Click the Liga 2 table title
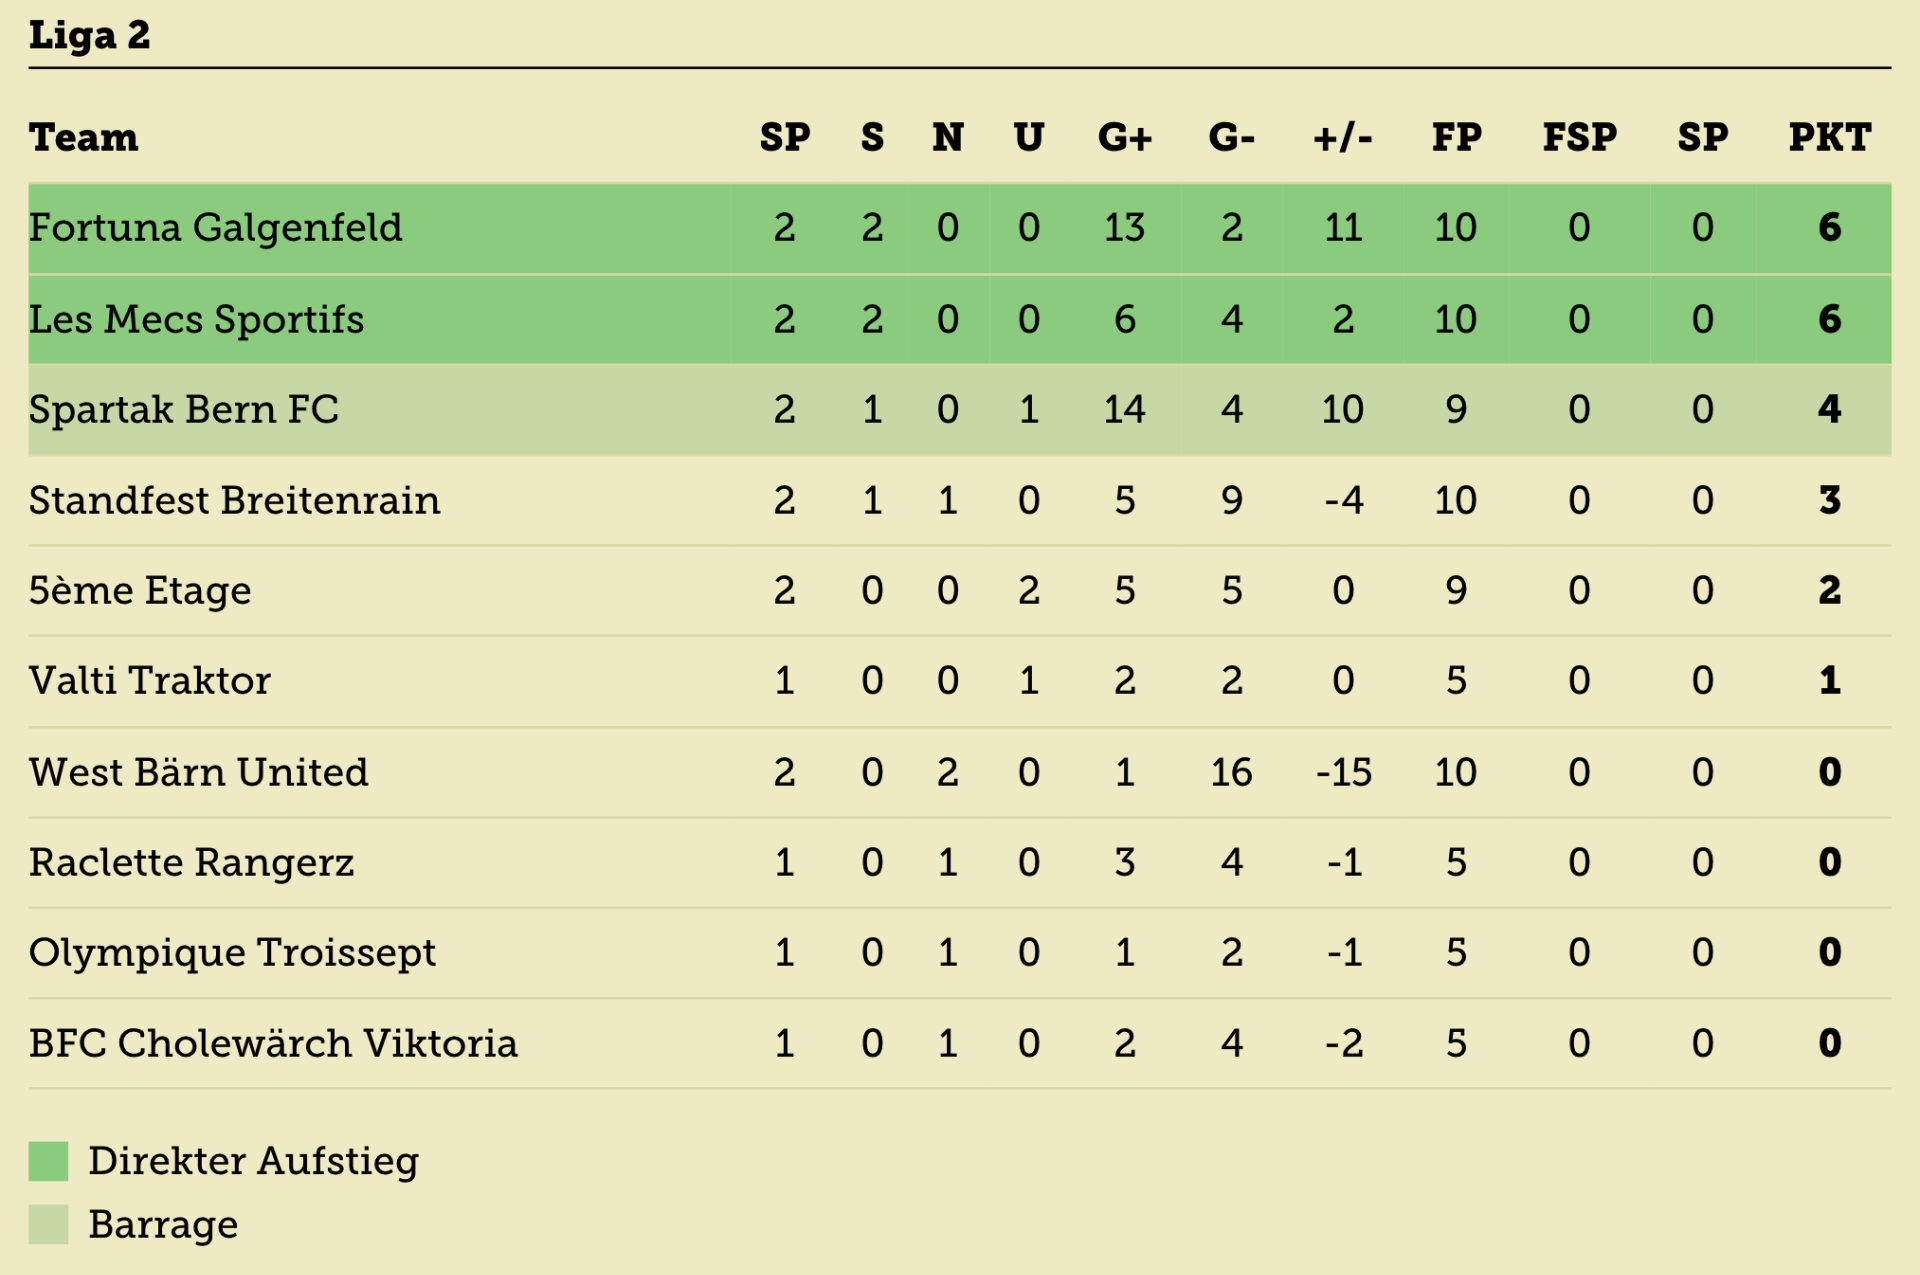The height and width of the screenshot is (1275, 1920). pyautogui.click(x=90, y=35)
